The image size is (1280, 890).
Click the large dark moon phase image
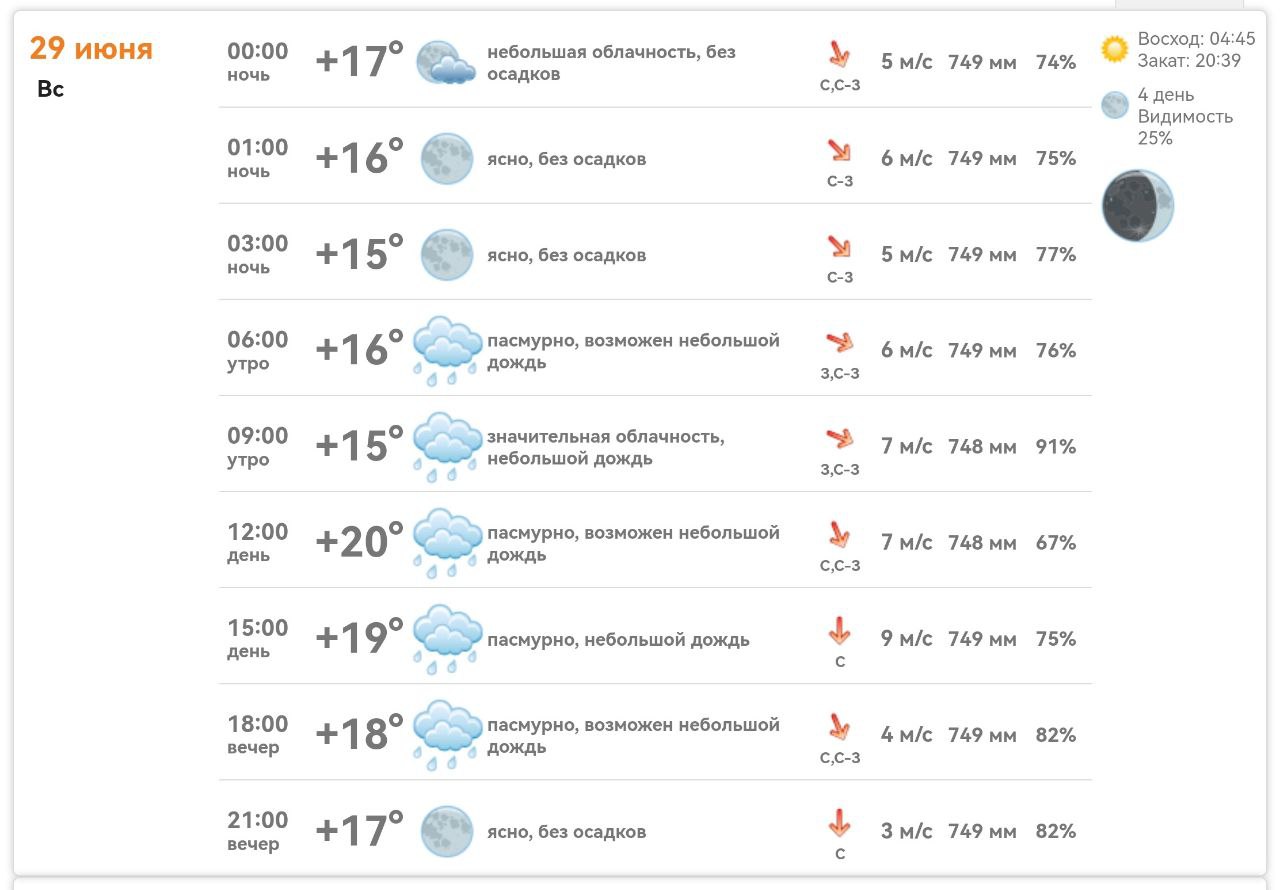[x=1138, y=205]
